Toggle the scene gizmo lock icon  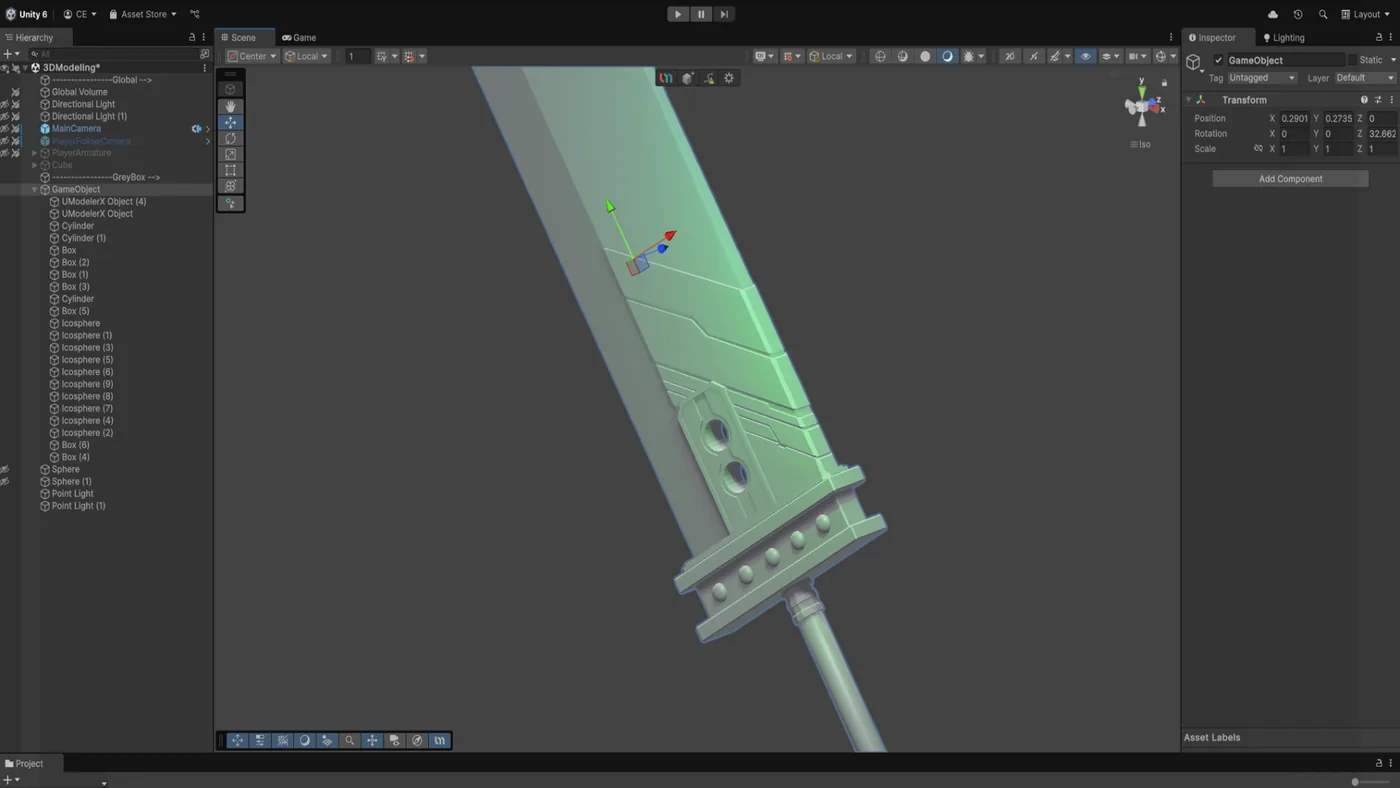pos(1164,82)
